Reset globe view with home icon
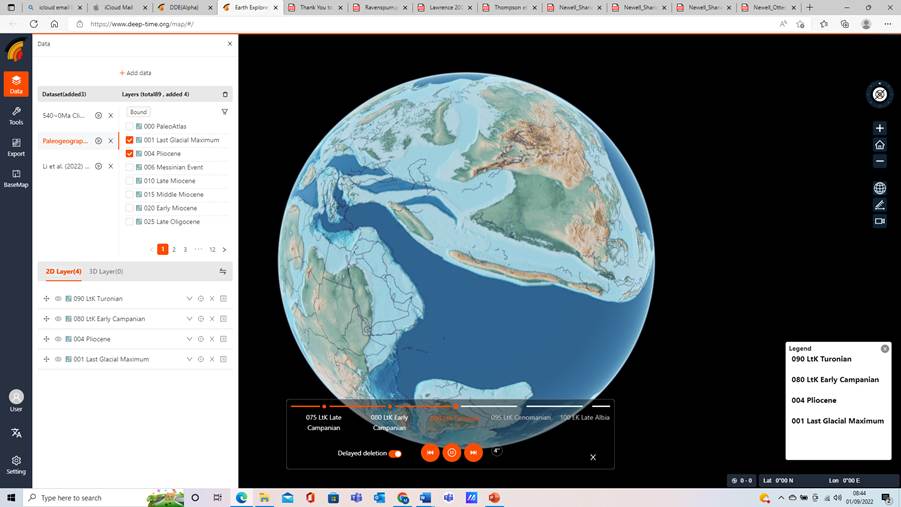The width and height of the screenshot is (901, 507). click(x=879, y=144)
